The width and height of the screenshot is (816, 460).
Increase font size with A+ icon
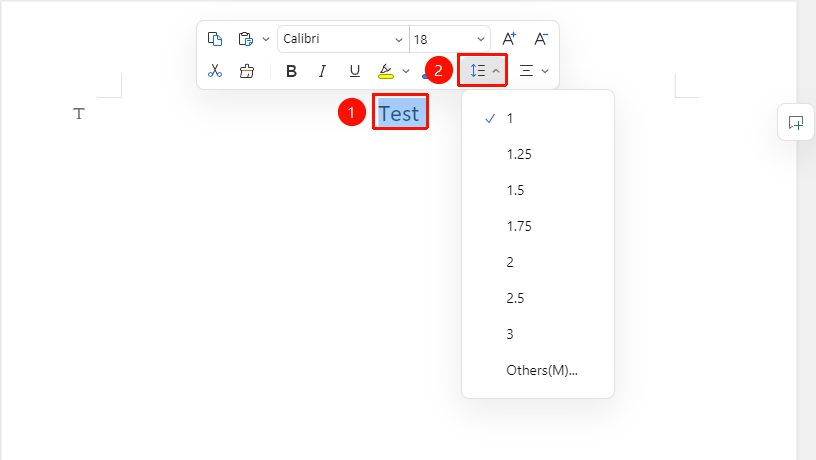[509, 39]
